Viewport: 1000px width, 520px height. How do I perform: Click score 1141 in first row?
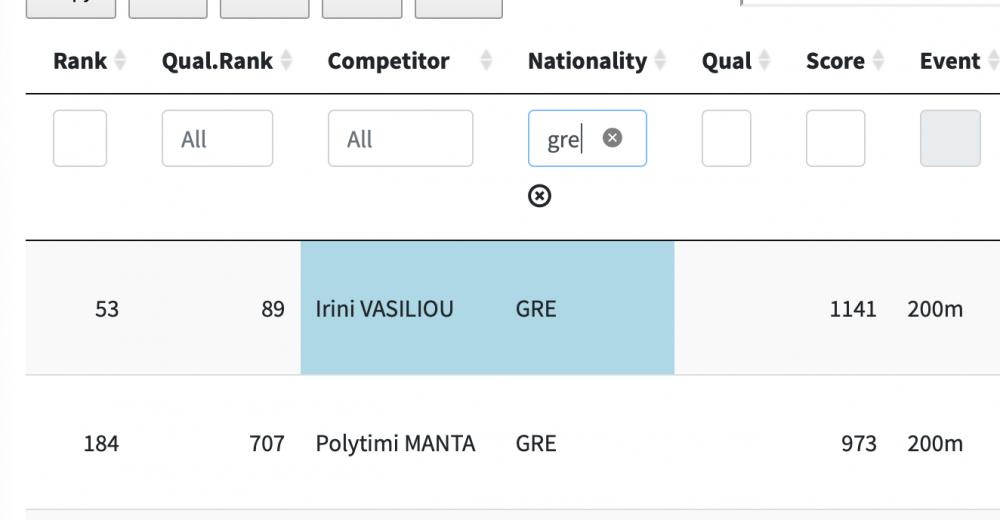[852, 309]
